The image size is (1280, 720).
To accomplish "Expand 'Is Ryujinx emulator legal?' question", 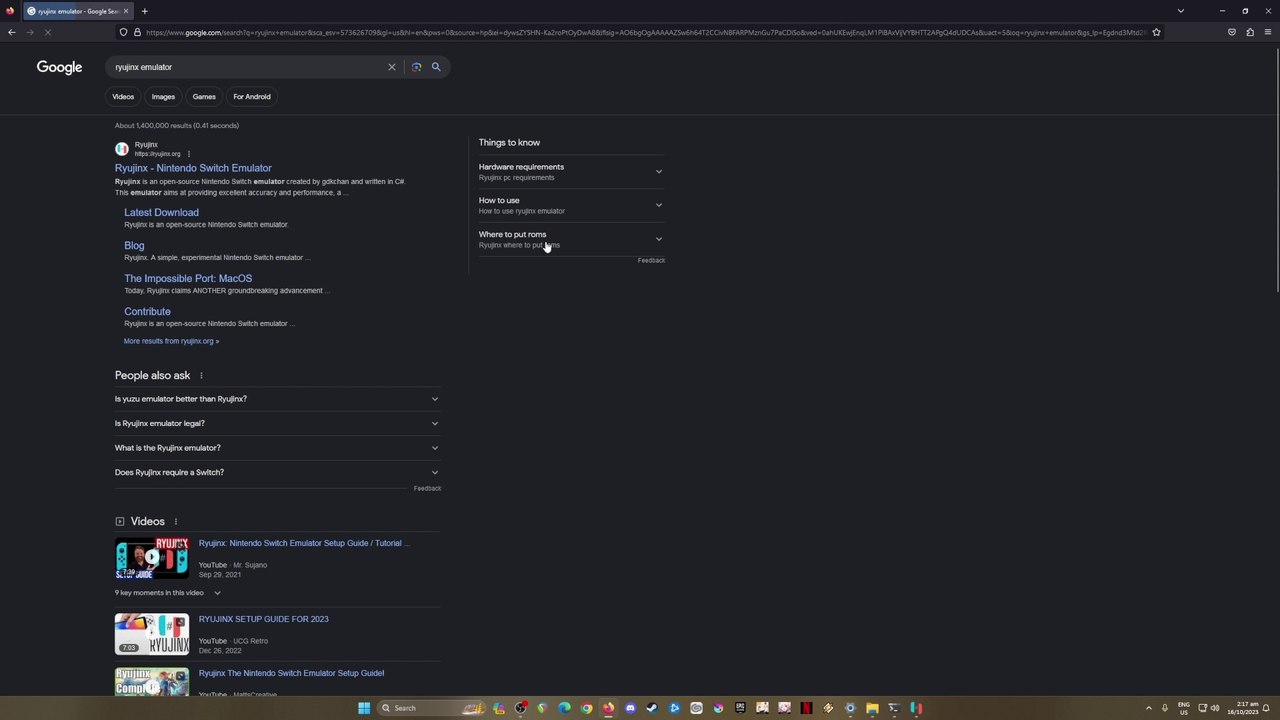I will tap(277, 423).
